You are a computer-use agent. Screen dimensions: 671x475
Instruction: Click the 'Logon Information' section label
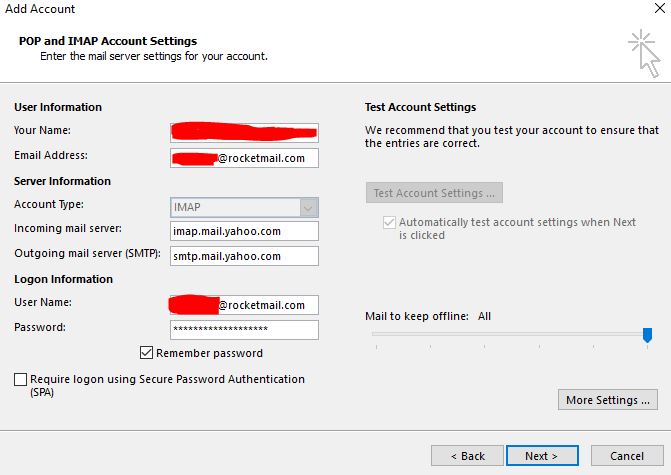click(x=63, y=279)
